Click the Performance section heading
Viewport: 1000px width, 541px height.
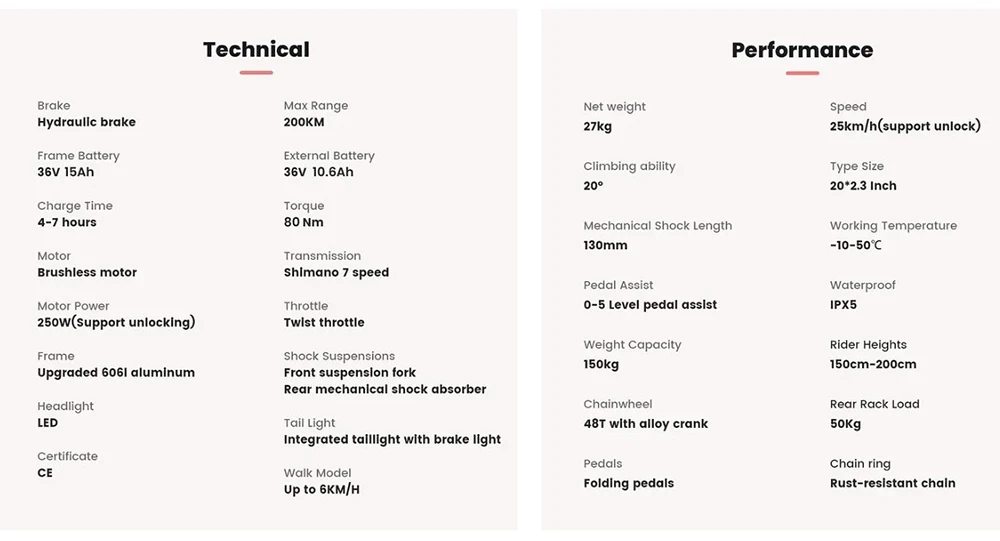[x=802, y=50]
